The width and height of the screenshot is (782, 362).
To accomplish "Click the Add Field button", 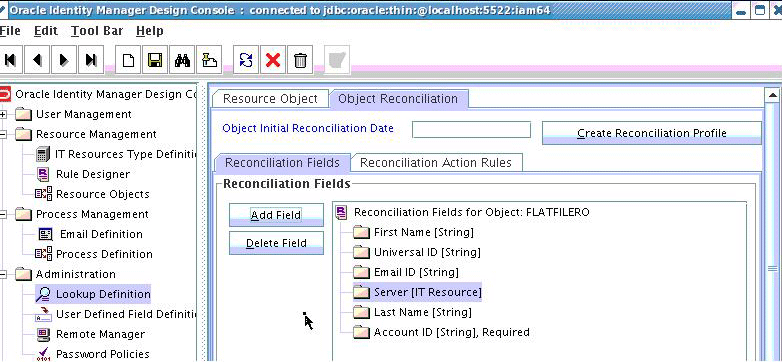I will 276,215.
